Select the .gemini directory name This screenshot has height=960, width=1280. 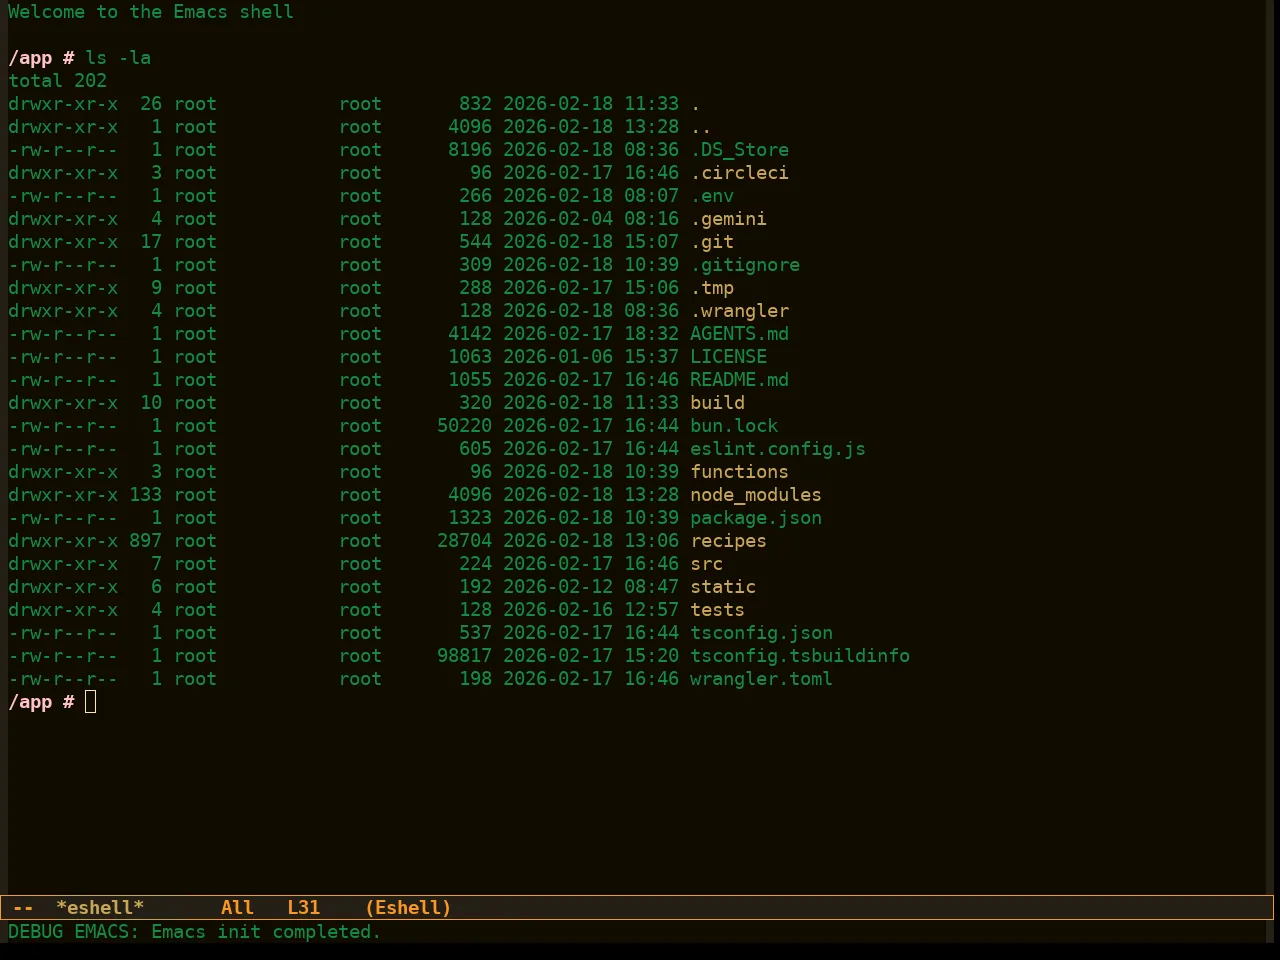coord(729,219)
